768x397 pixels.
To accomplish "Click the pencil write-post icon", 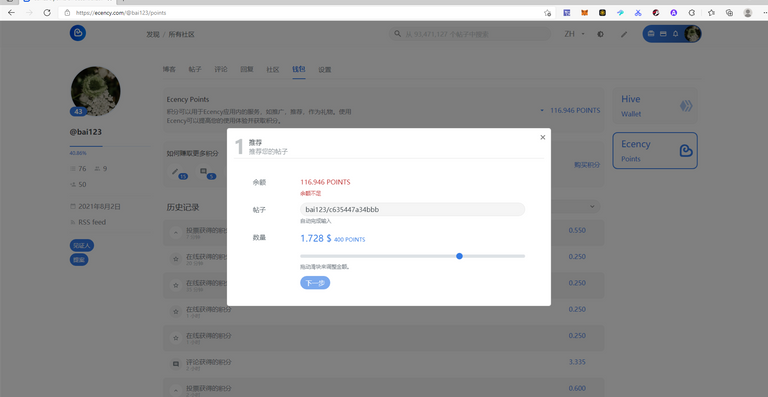I will pyautogui.click(x=624, y=34).
